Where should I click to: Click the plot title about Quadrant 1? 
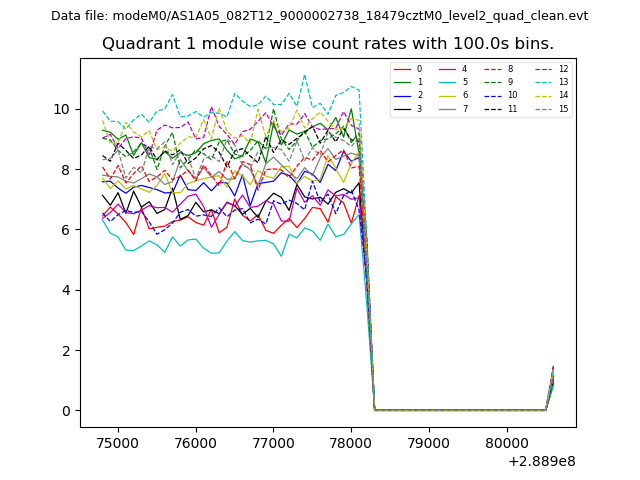click(x=327, y=44)
